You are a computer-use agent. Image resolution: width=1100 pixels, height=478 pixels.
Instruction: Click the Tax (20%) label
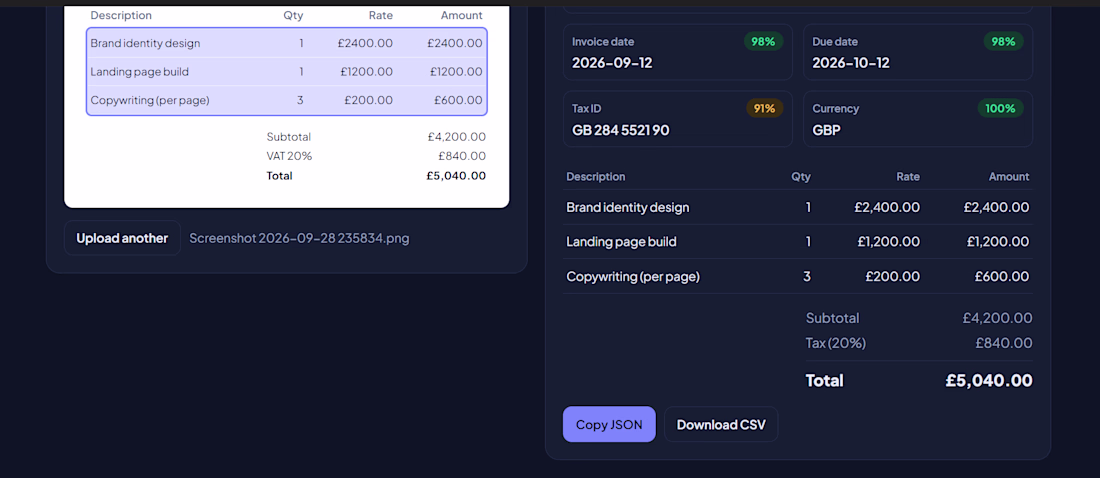[x=836, y=343]
